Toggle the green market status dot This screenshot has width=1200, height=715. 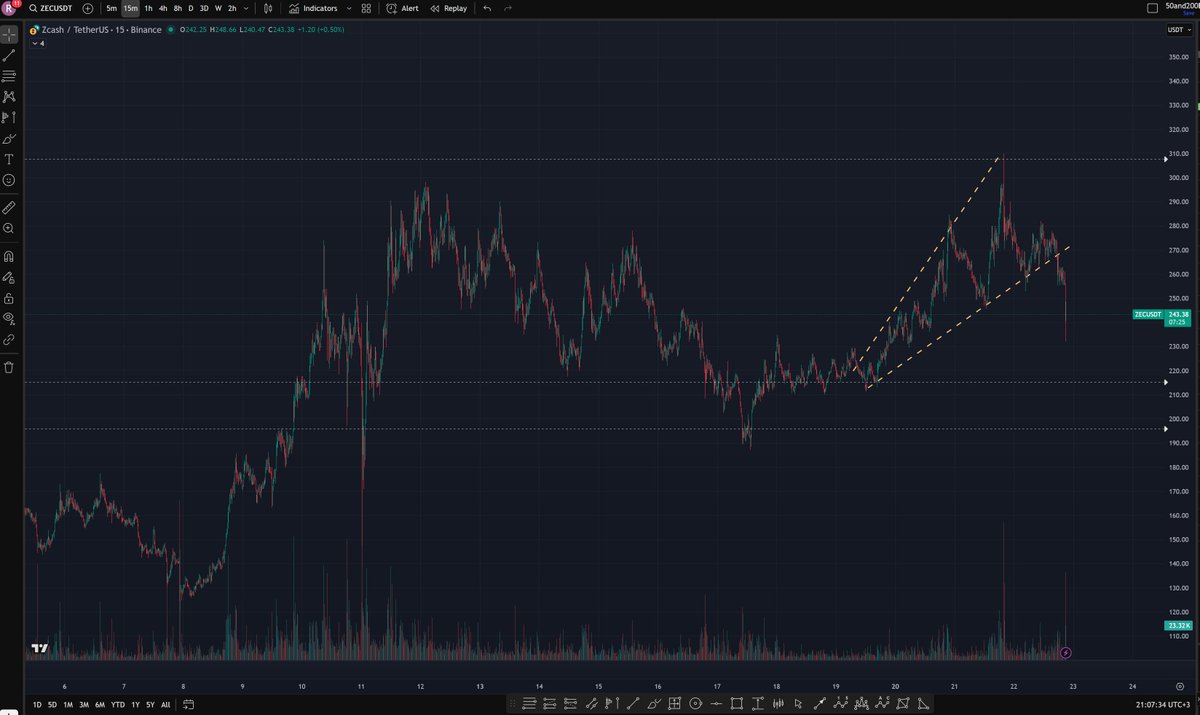[x=169, y=30]
